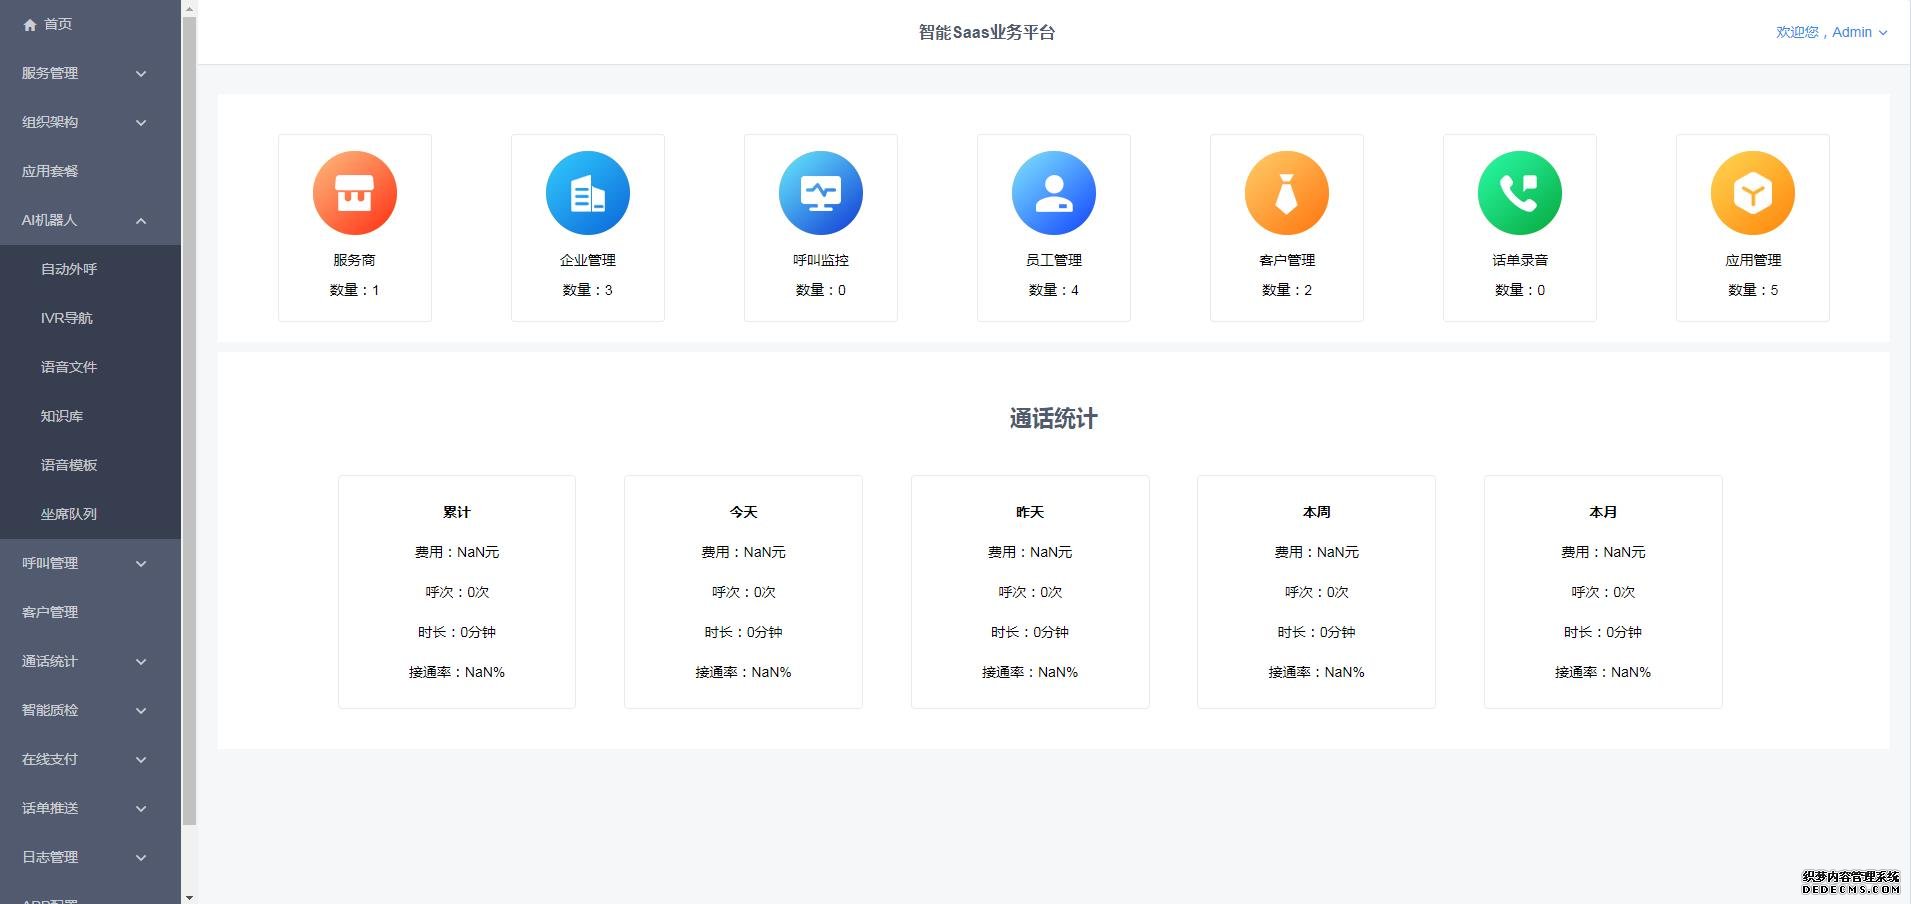Open the 客户管理 tie icon
This screenshot has width=1911, height=904.
[x=1286, y=193]
